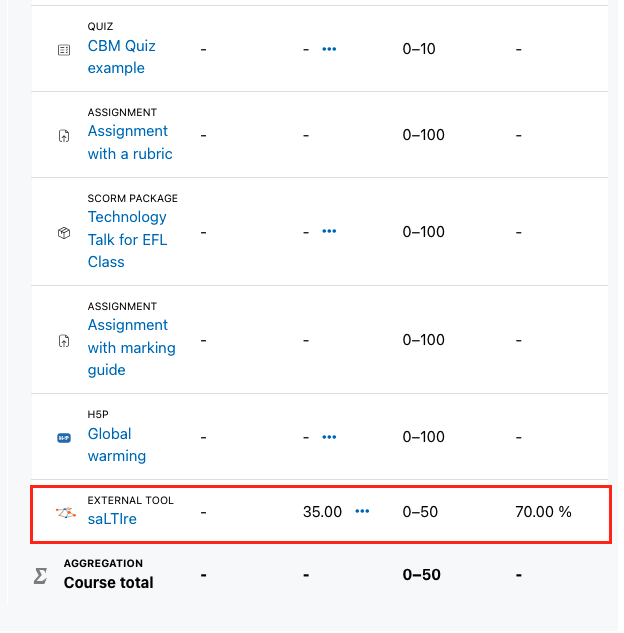Image resolution: width=624 pixels, height=633 pixels.
Task: Click the sigma icon beside Course total
Action: (x=40, y=576)
